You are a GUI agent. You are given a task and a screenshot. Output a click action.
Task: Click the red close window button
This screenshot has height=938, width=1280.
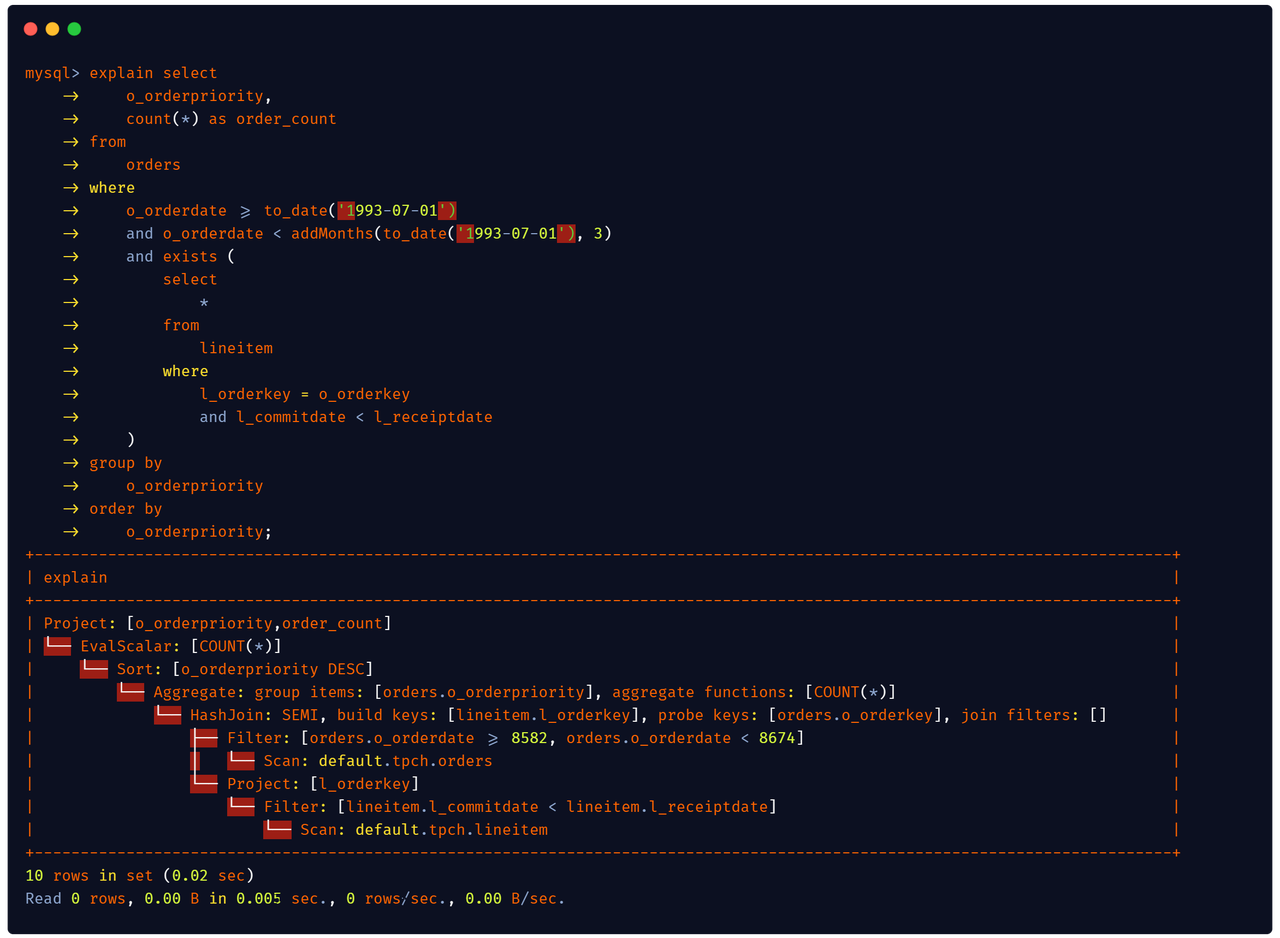(30, 29)
